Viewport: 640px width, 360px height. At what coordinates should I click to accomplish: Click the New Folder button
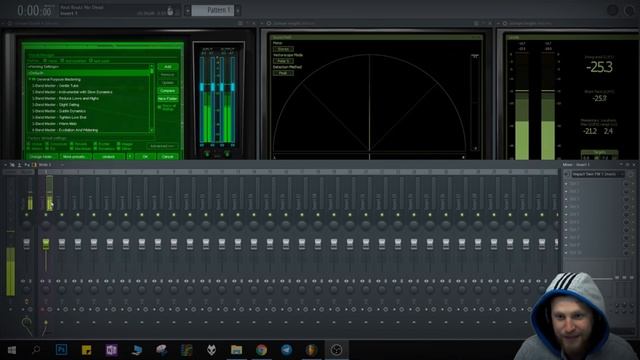pyautogui.click(x=168, y=99)
